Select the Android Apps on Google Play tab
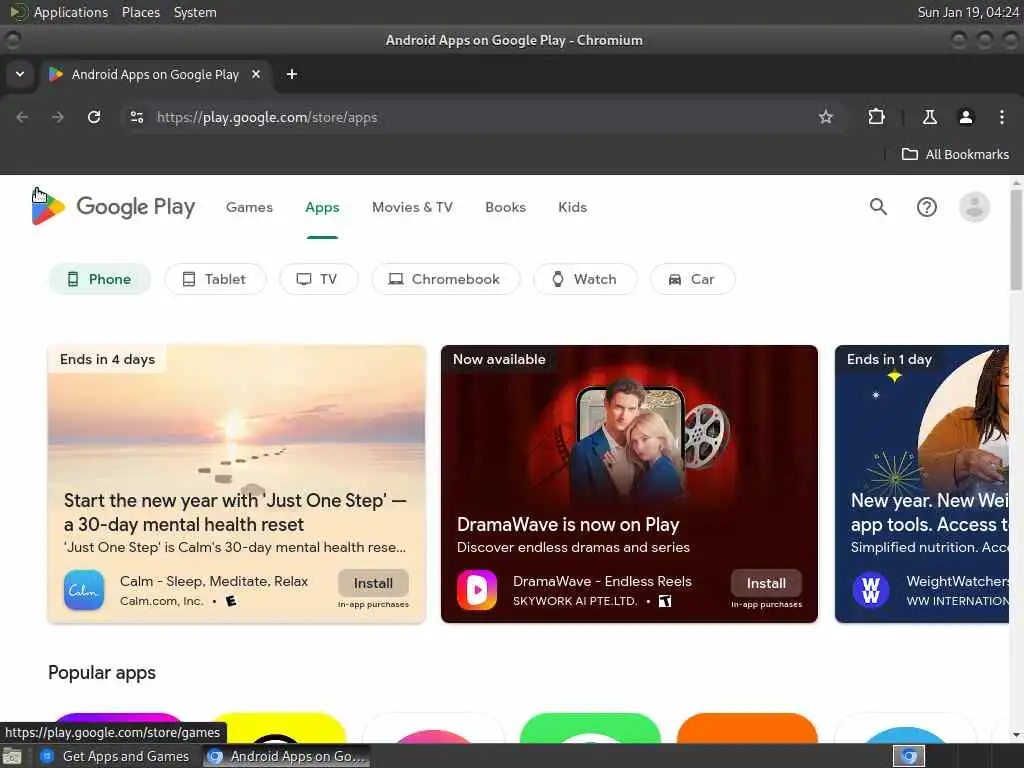The image size is (1024, 768). [x=155, y=74]
